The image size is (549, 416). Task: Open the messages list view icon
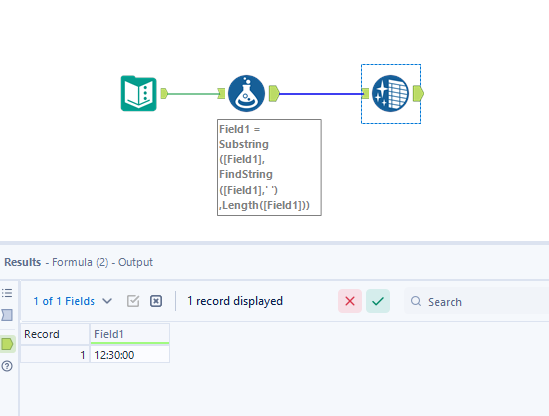tap(7, 293)
